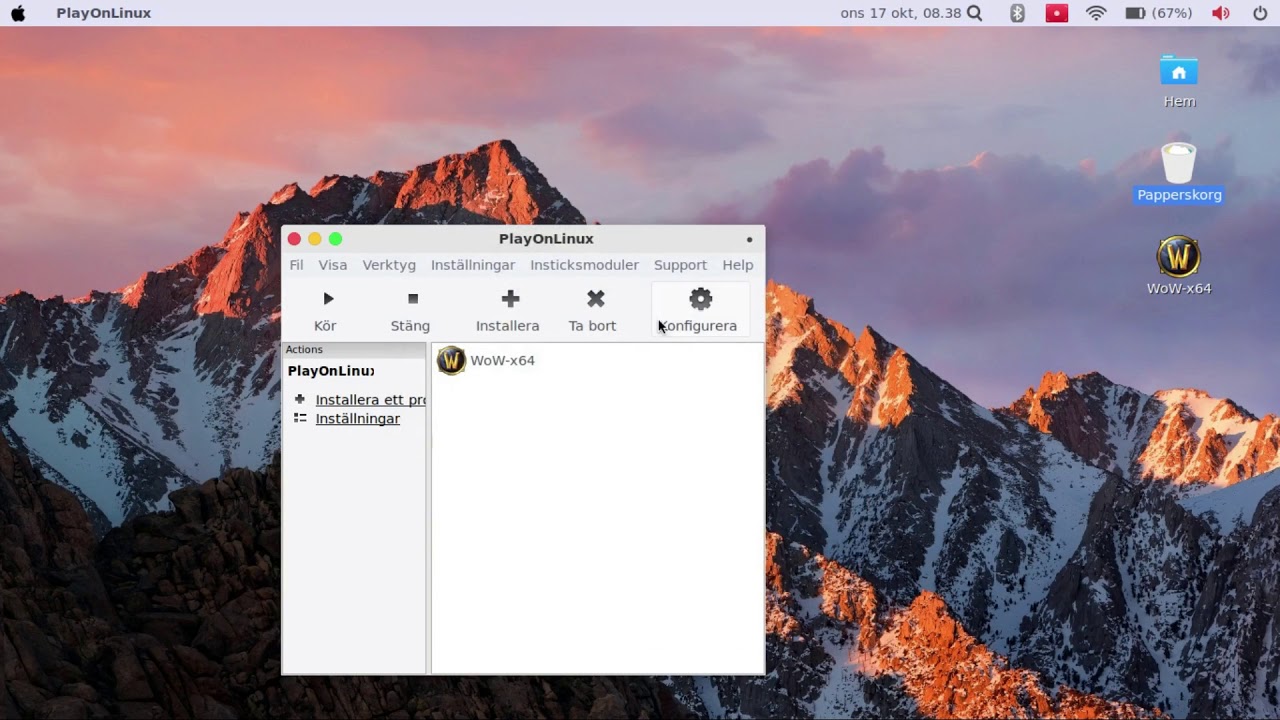Close the PlayOnLinux window with the red button

(x=294, y=239)
